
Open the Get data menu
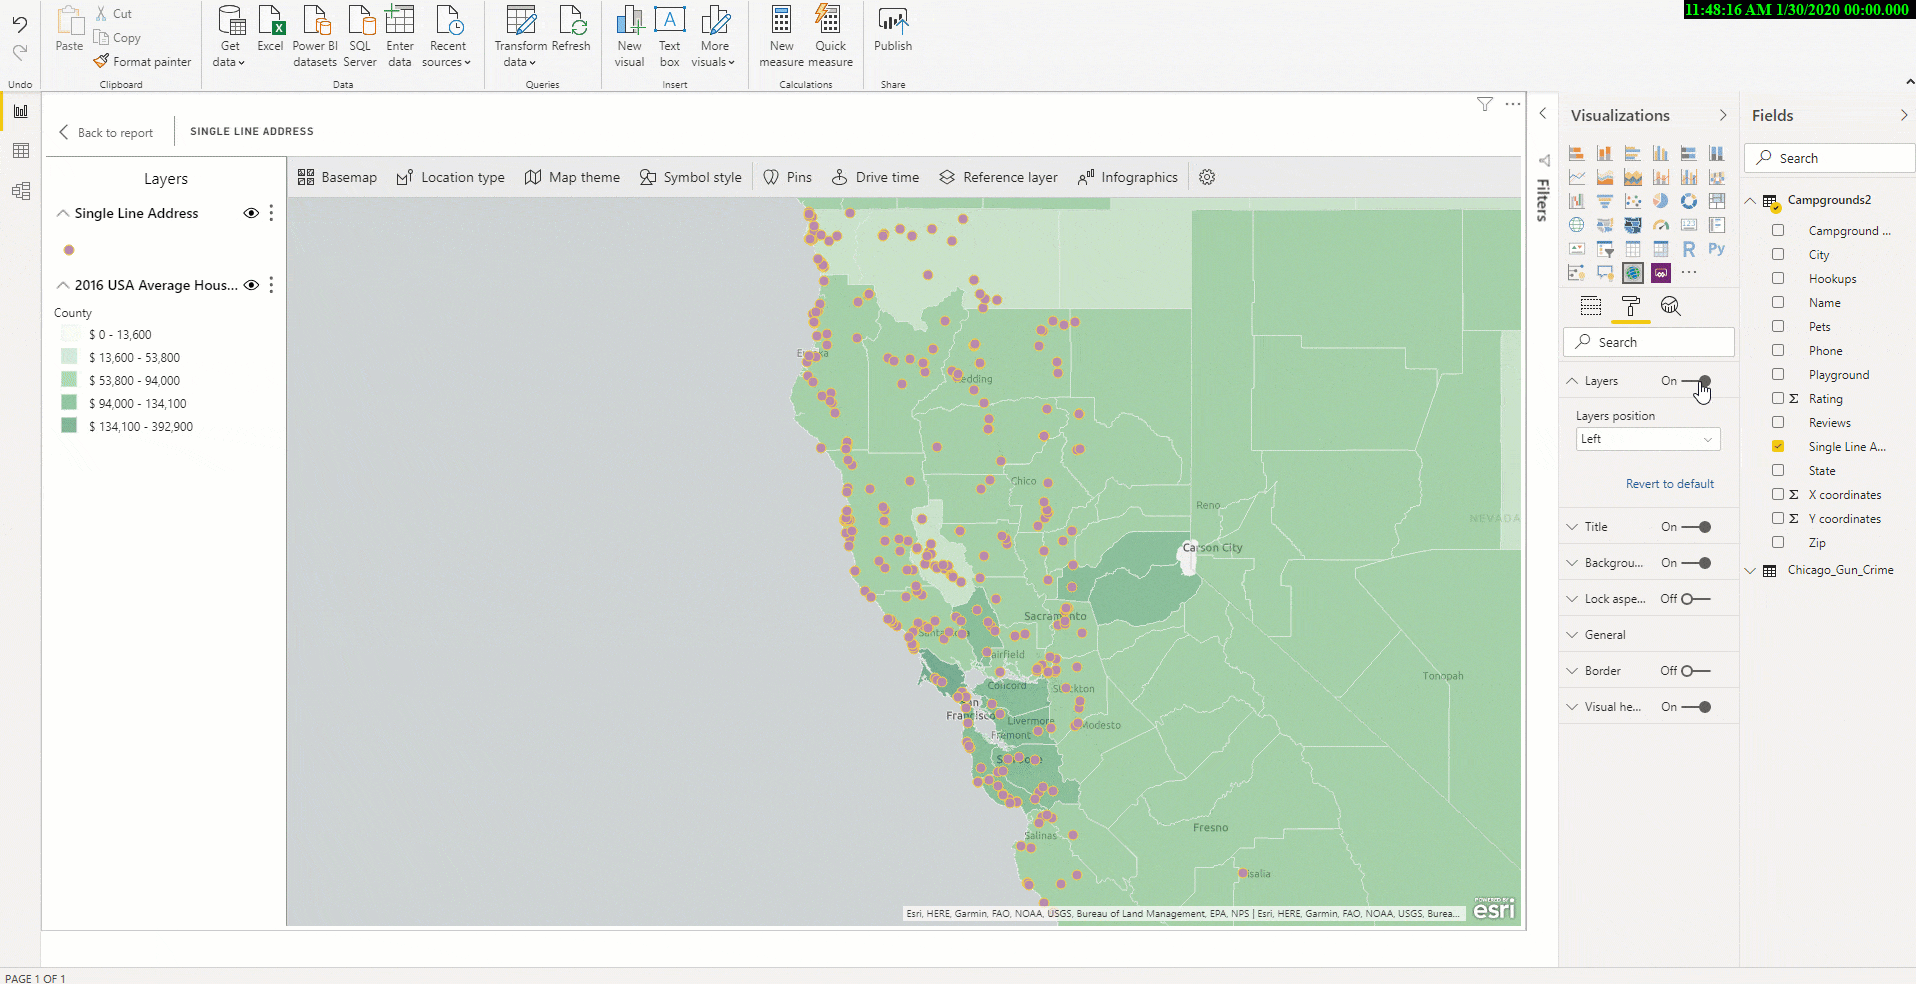coord(230,37)
